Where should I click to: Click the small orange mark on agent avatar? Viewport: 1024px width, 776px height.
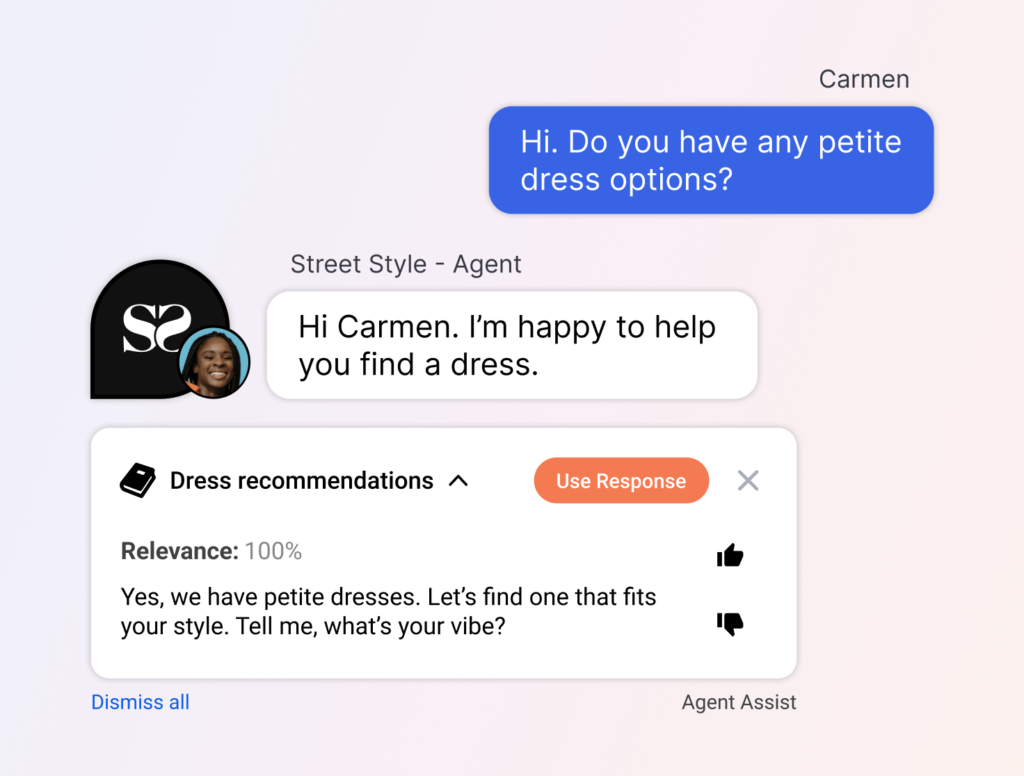click(x=191, y=384)
